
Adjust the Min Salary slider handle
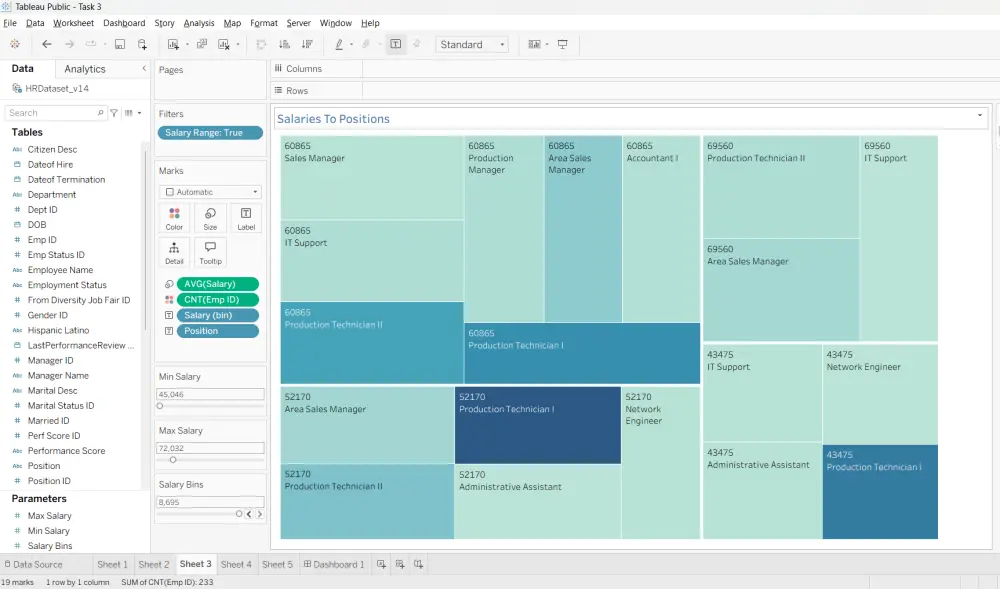click(x=160, y=405)
